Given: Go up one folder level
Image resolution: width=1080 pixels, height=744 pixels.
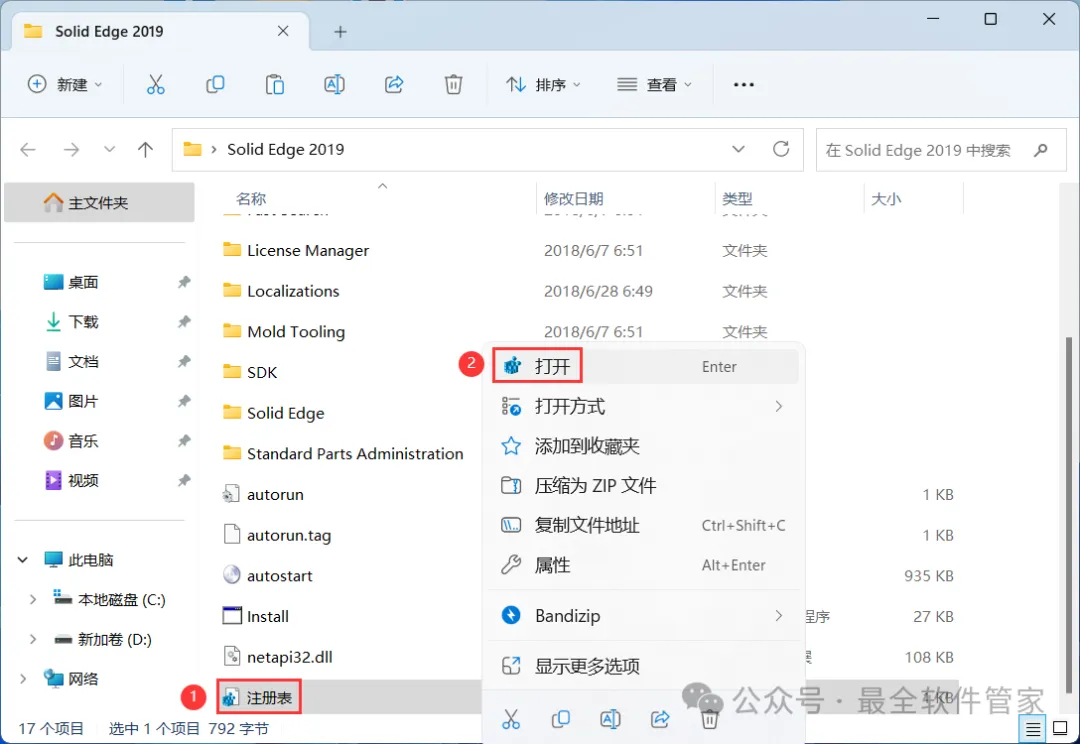Looking at the screenshot, I should point(145,149).
